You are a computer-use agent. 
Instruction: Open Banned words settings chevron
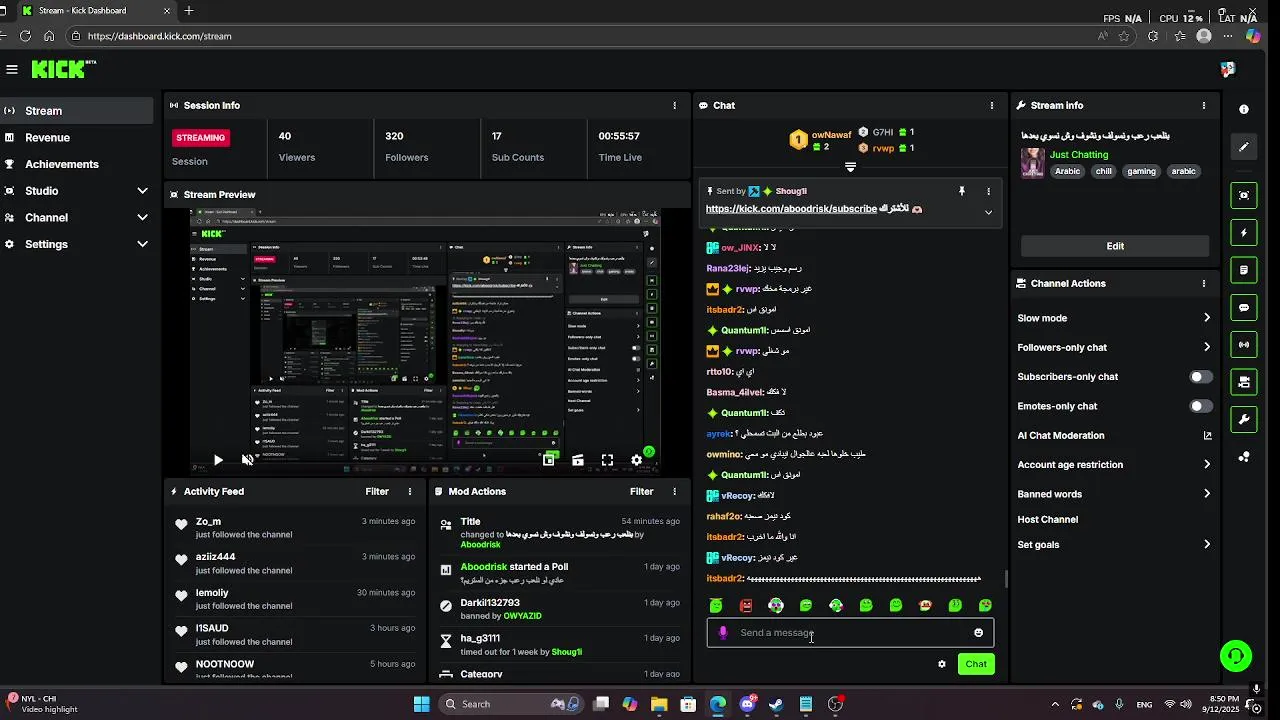[1207, 494]
